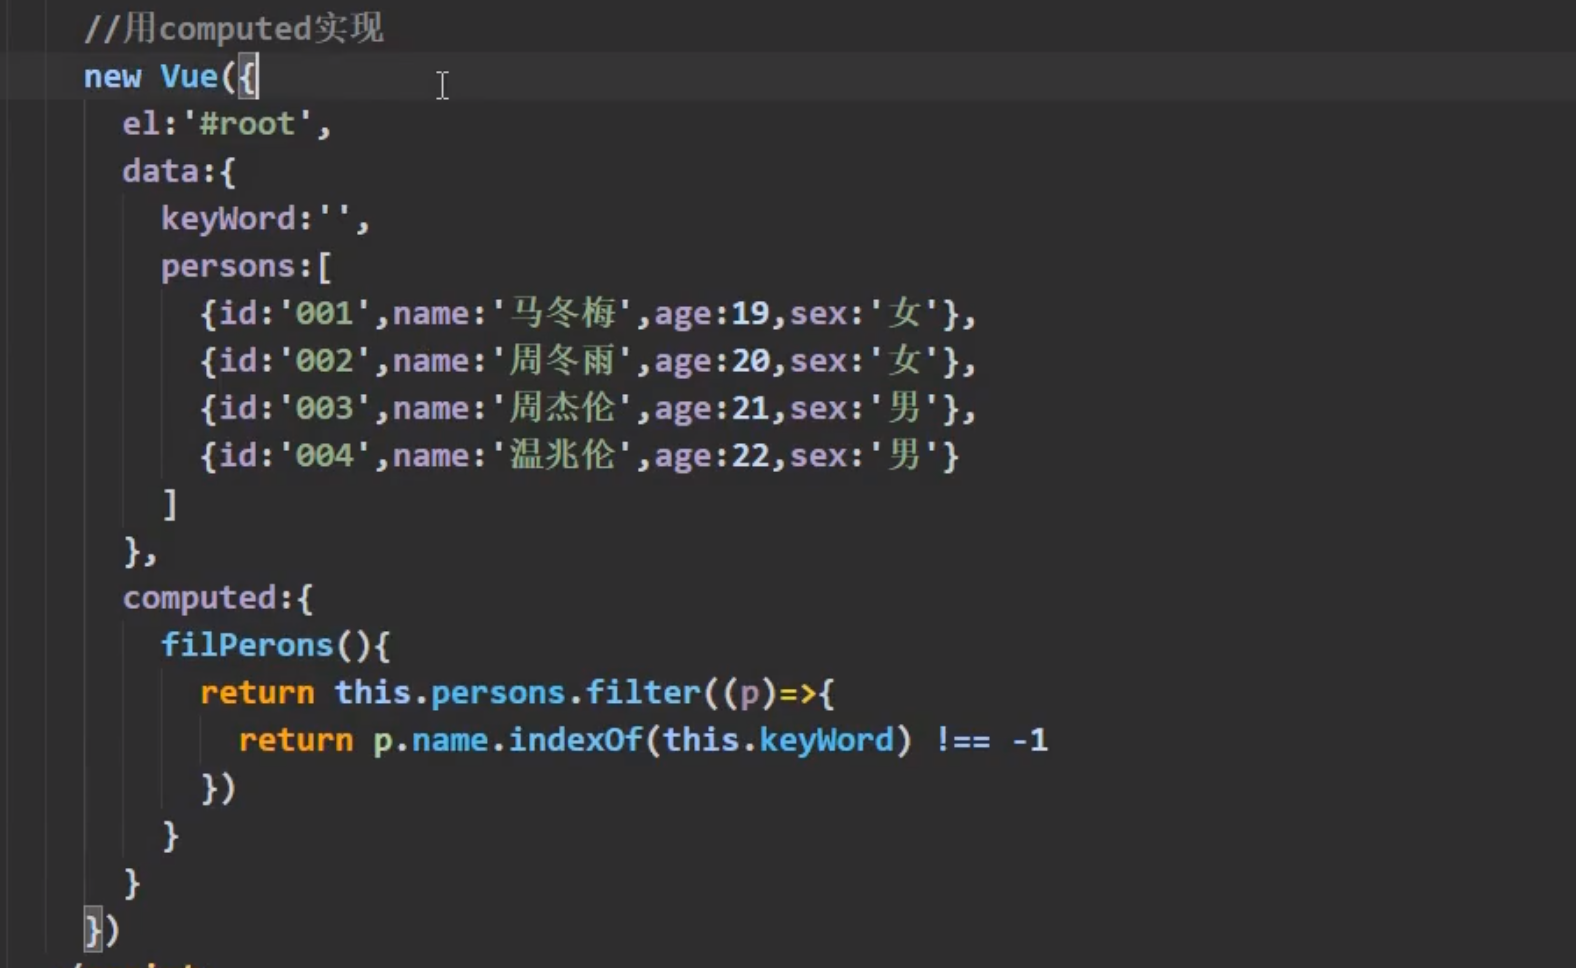
Task: Click the name '周杰伦' string
Action: click(x=563, y=408)
